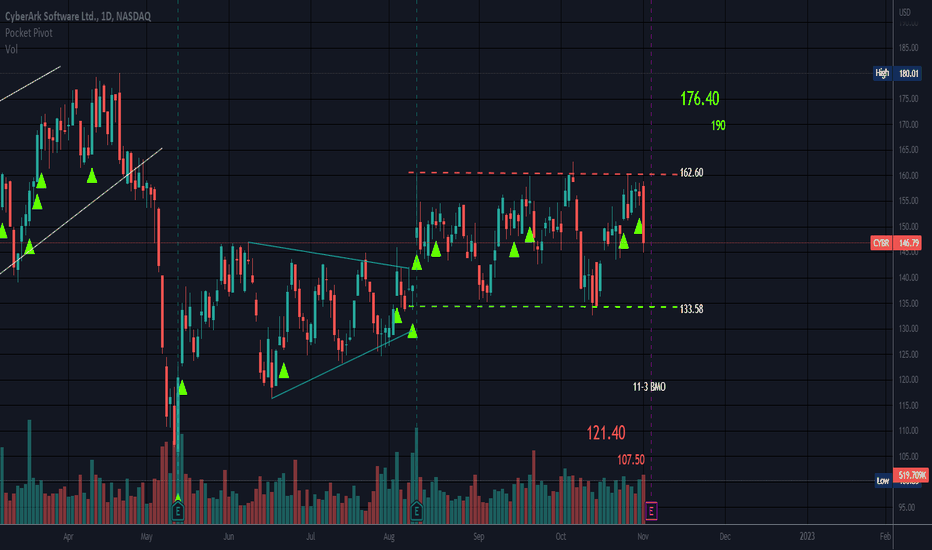Click the green 190 target text
The width and height of the screenshot is (932, 550).
pyautogui.click(x=718, y=125)
